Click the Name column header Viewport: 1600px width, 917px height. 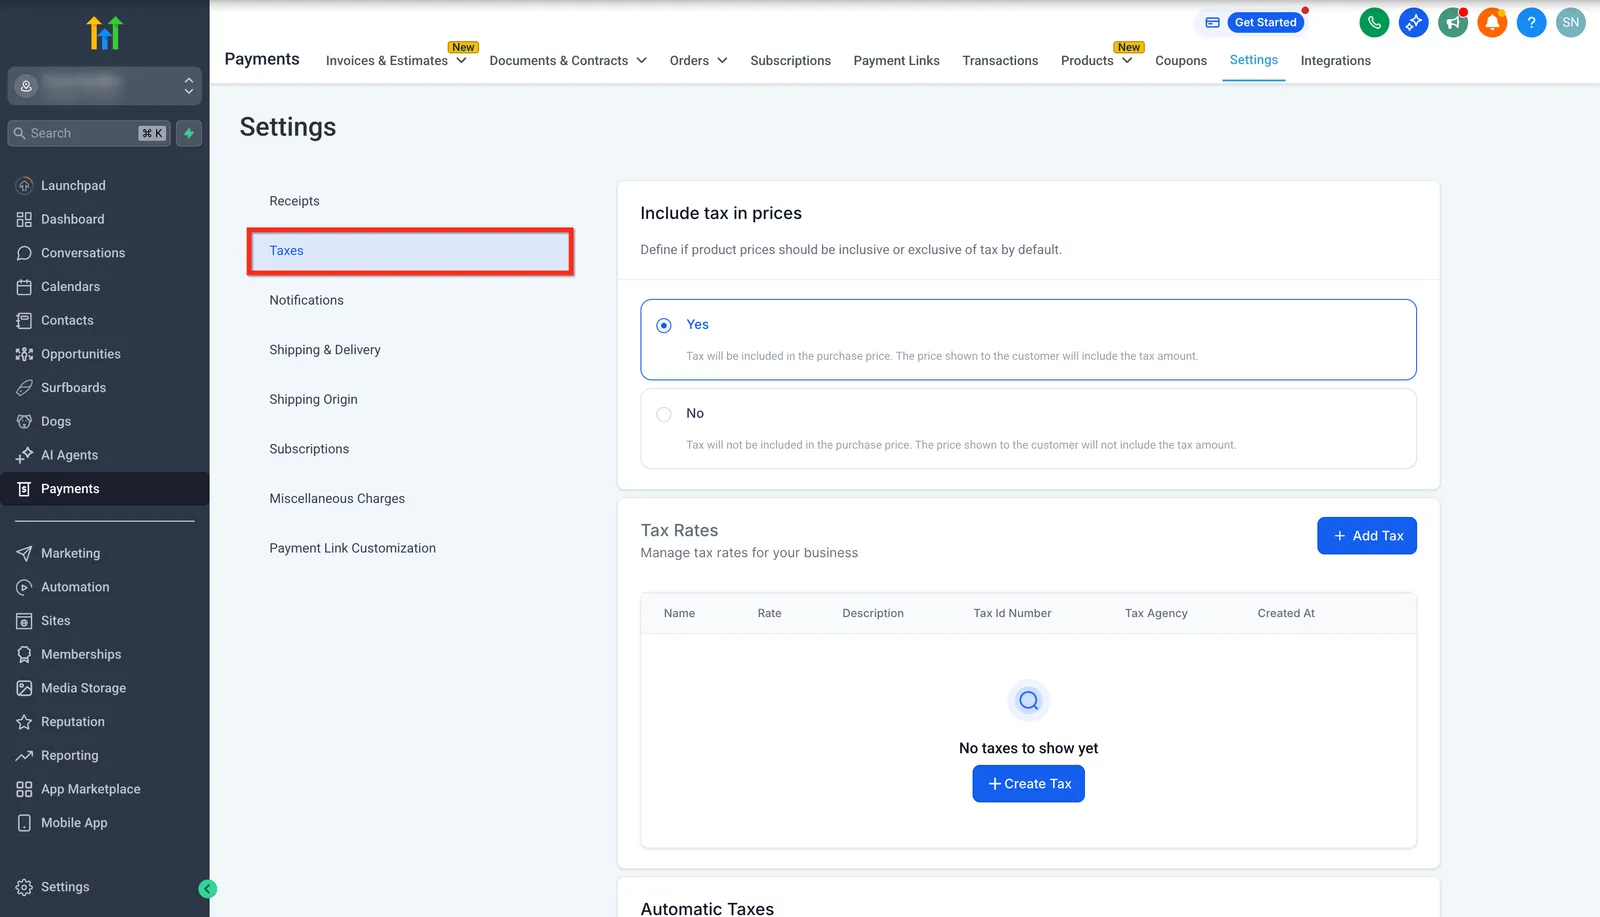pos(679,614)
